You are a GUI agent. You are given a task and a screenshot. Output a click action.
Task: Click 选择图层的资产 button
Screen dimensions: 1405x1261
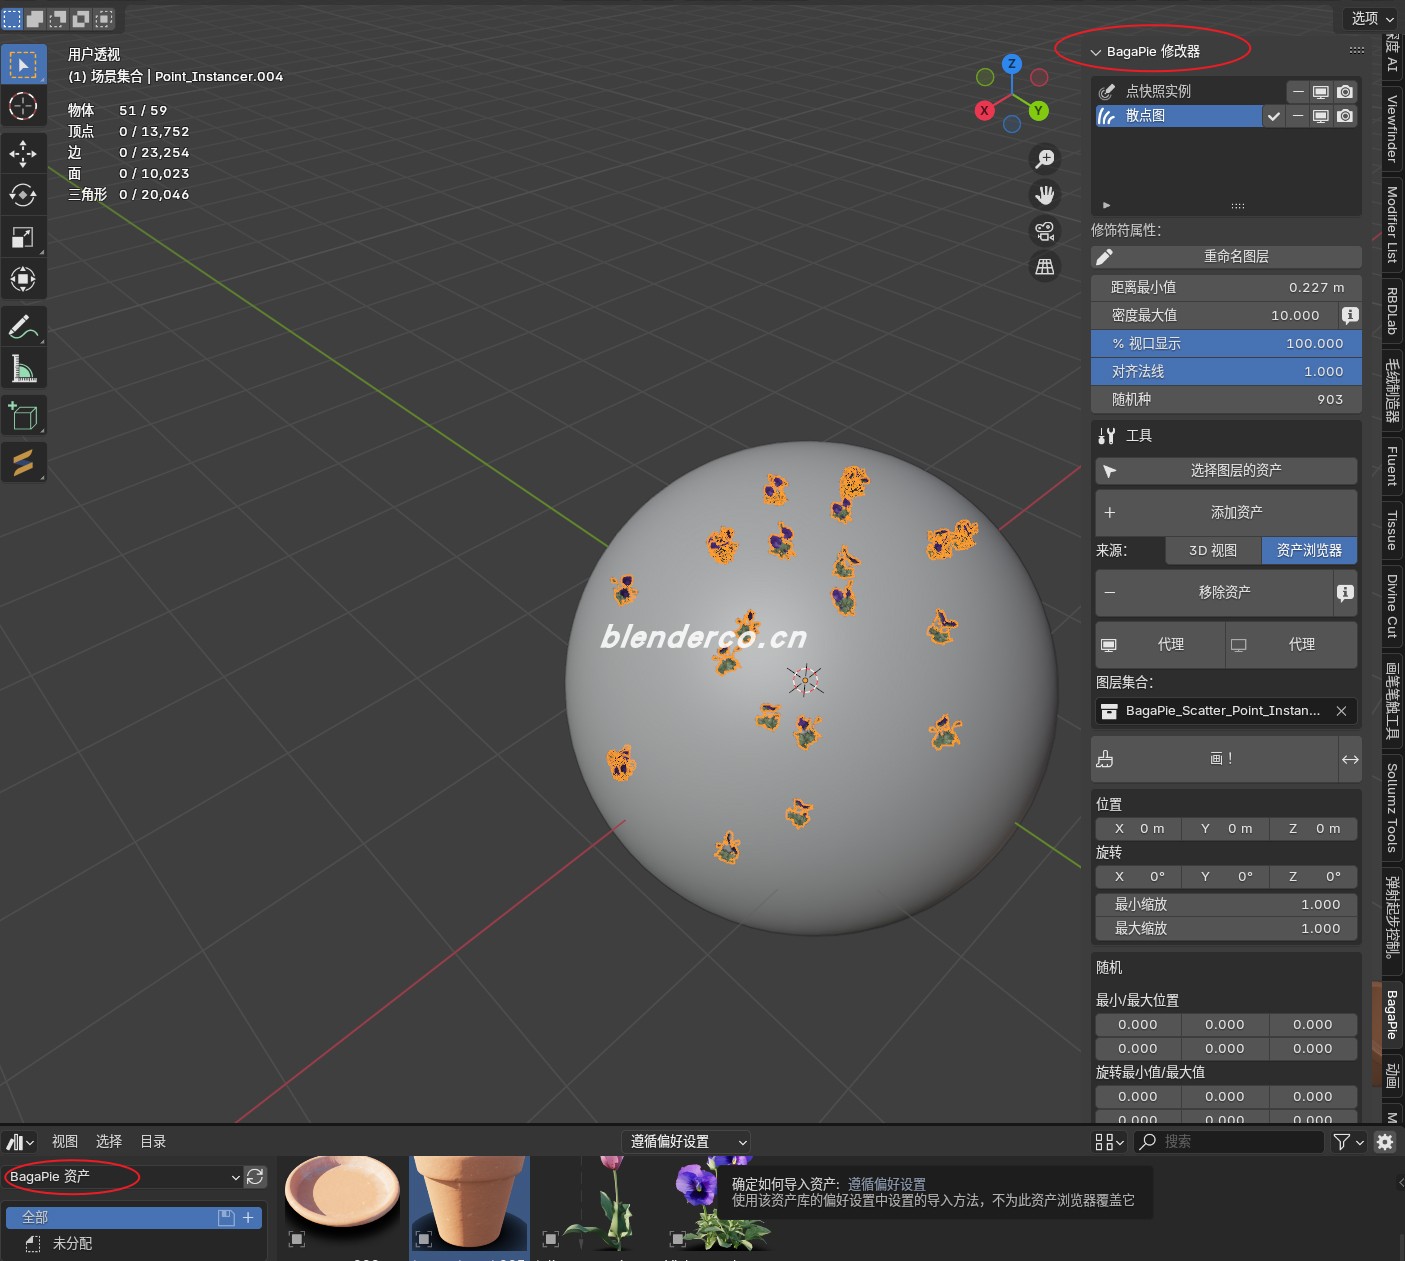pos(1226,471)
